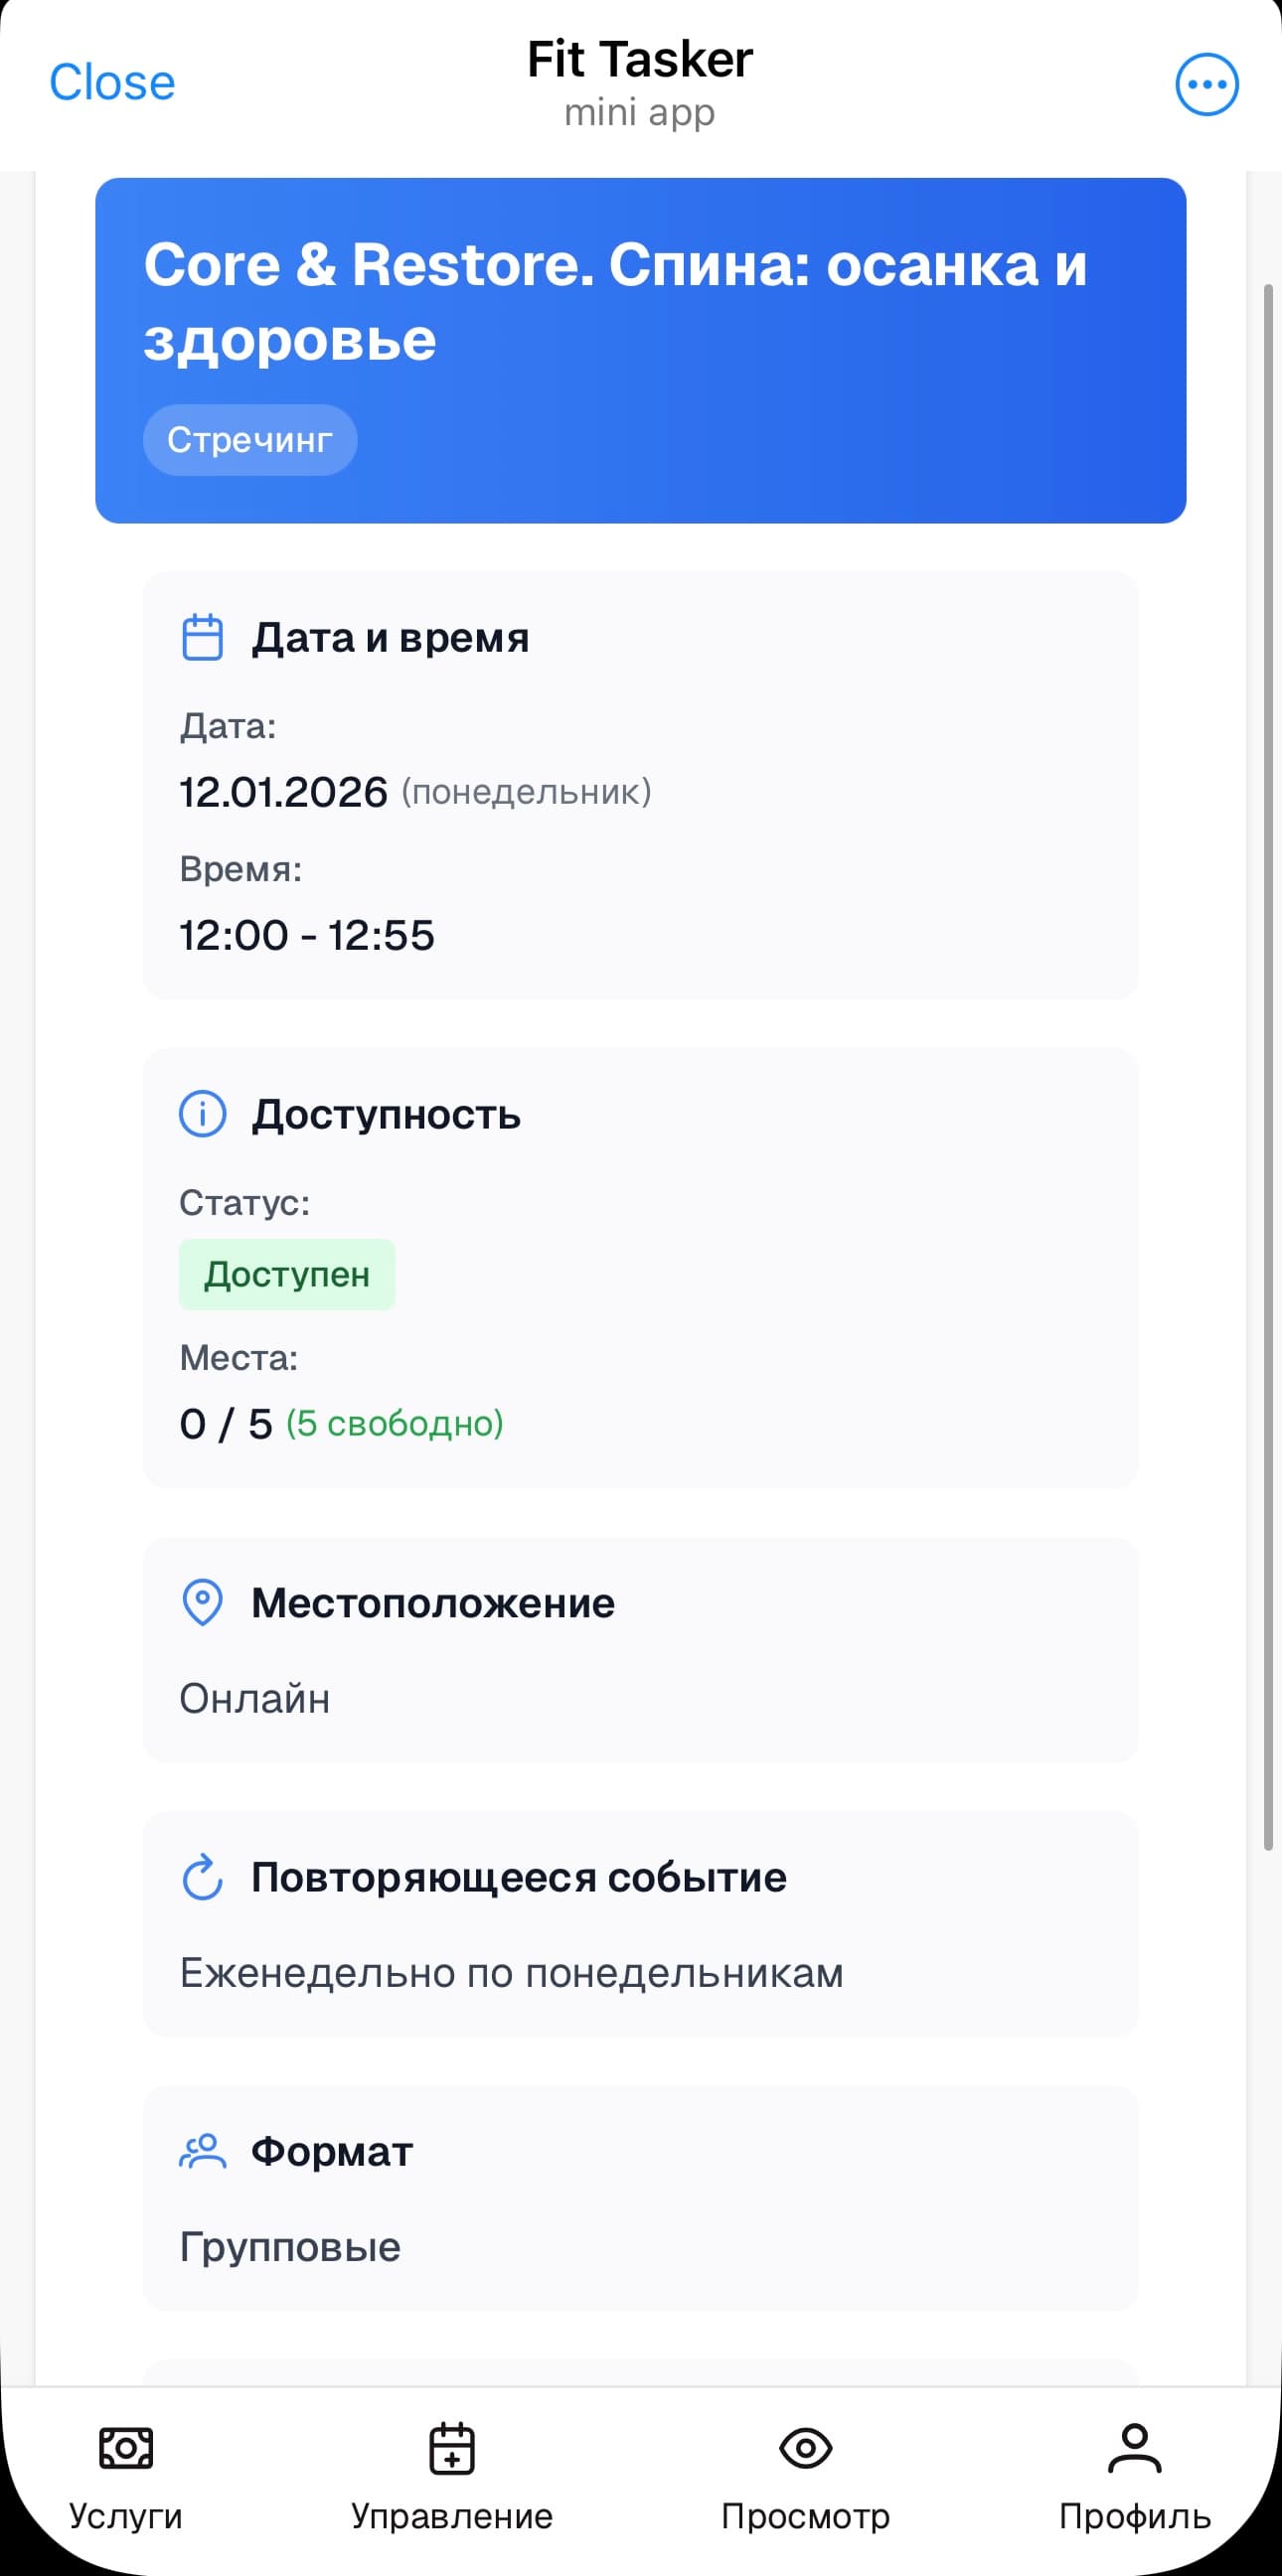1282x2576 pixels.
Task: Click the group icon next to Формат
Action: [201, 2150]
